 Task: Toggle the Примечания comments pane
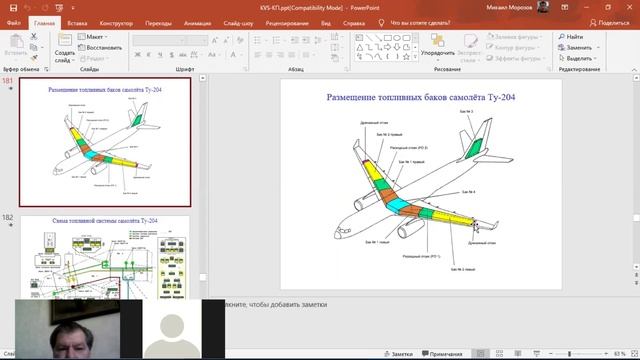click(x=442, y=354)
